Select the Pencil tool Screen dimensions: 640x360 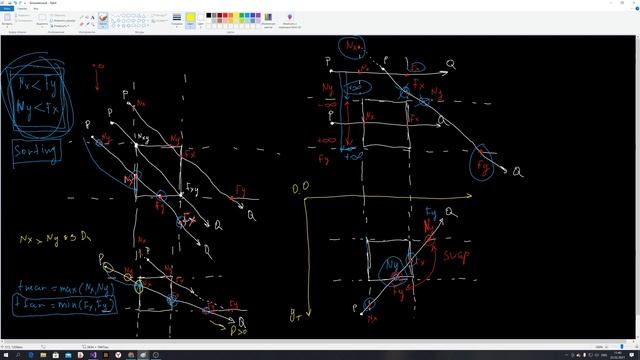(x=81, y=18)
